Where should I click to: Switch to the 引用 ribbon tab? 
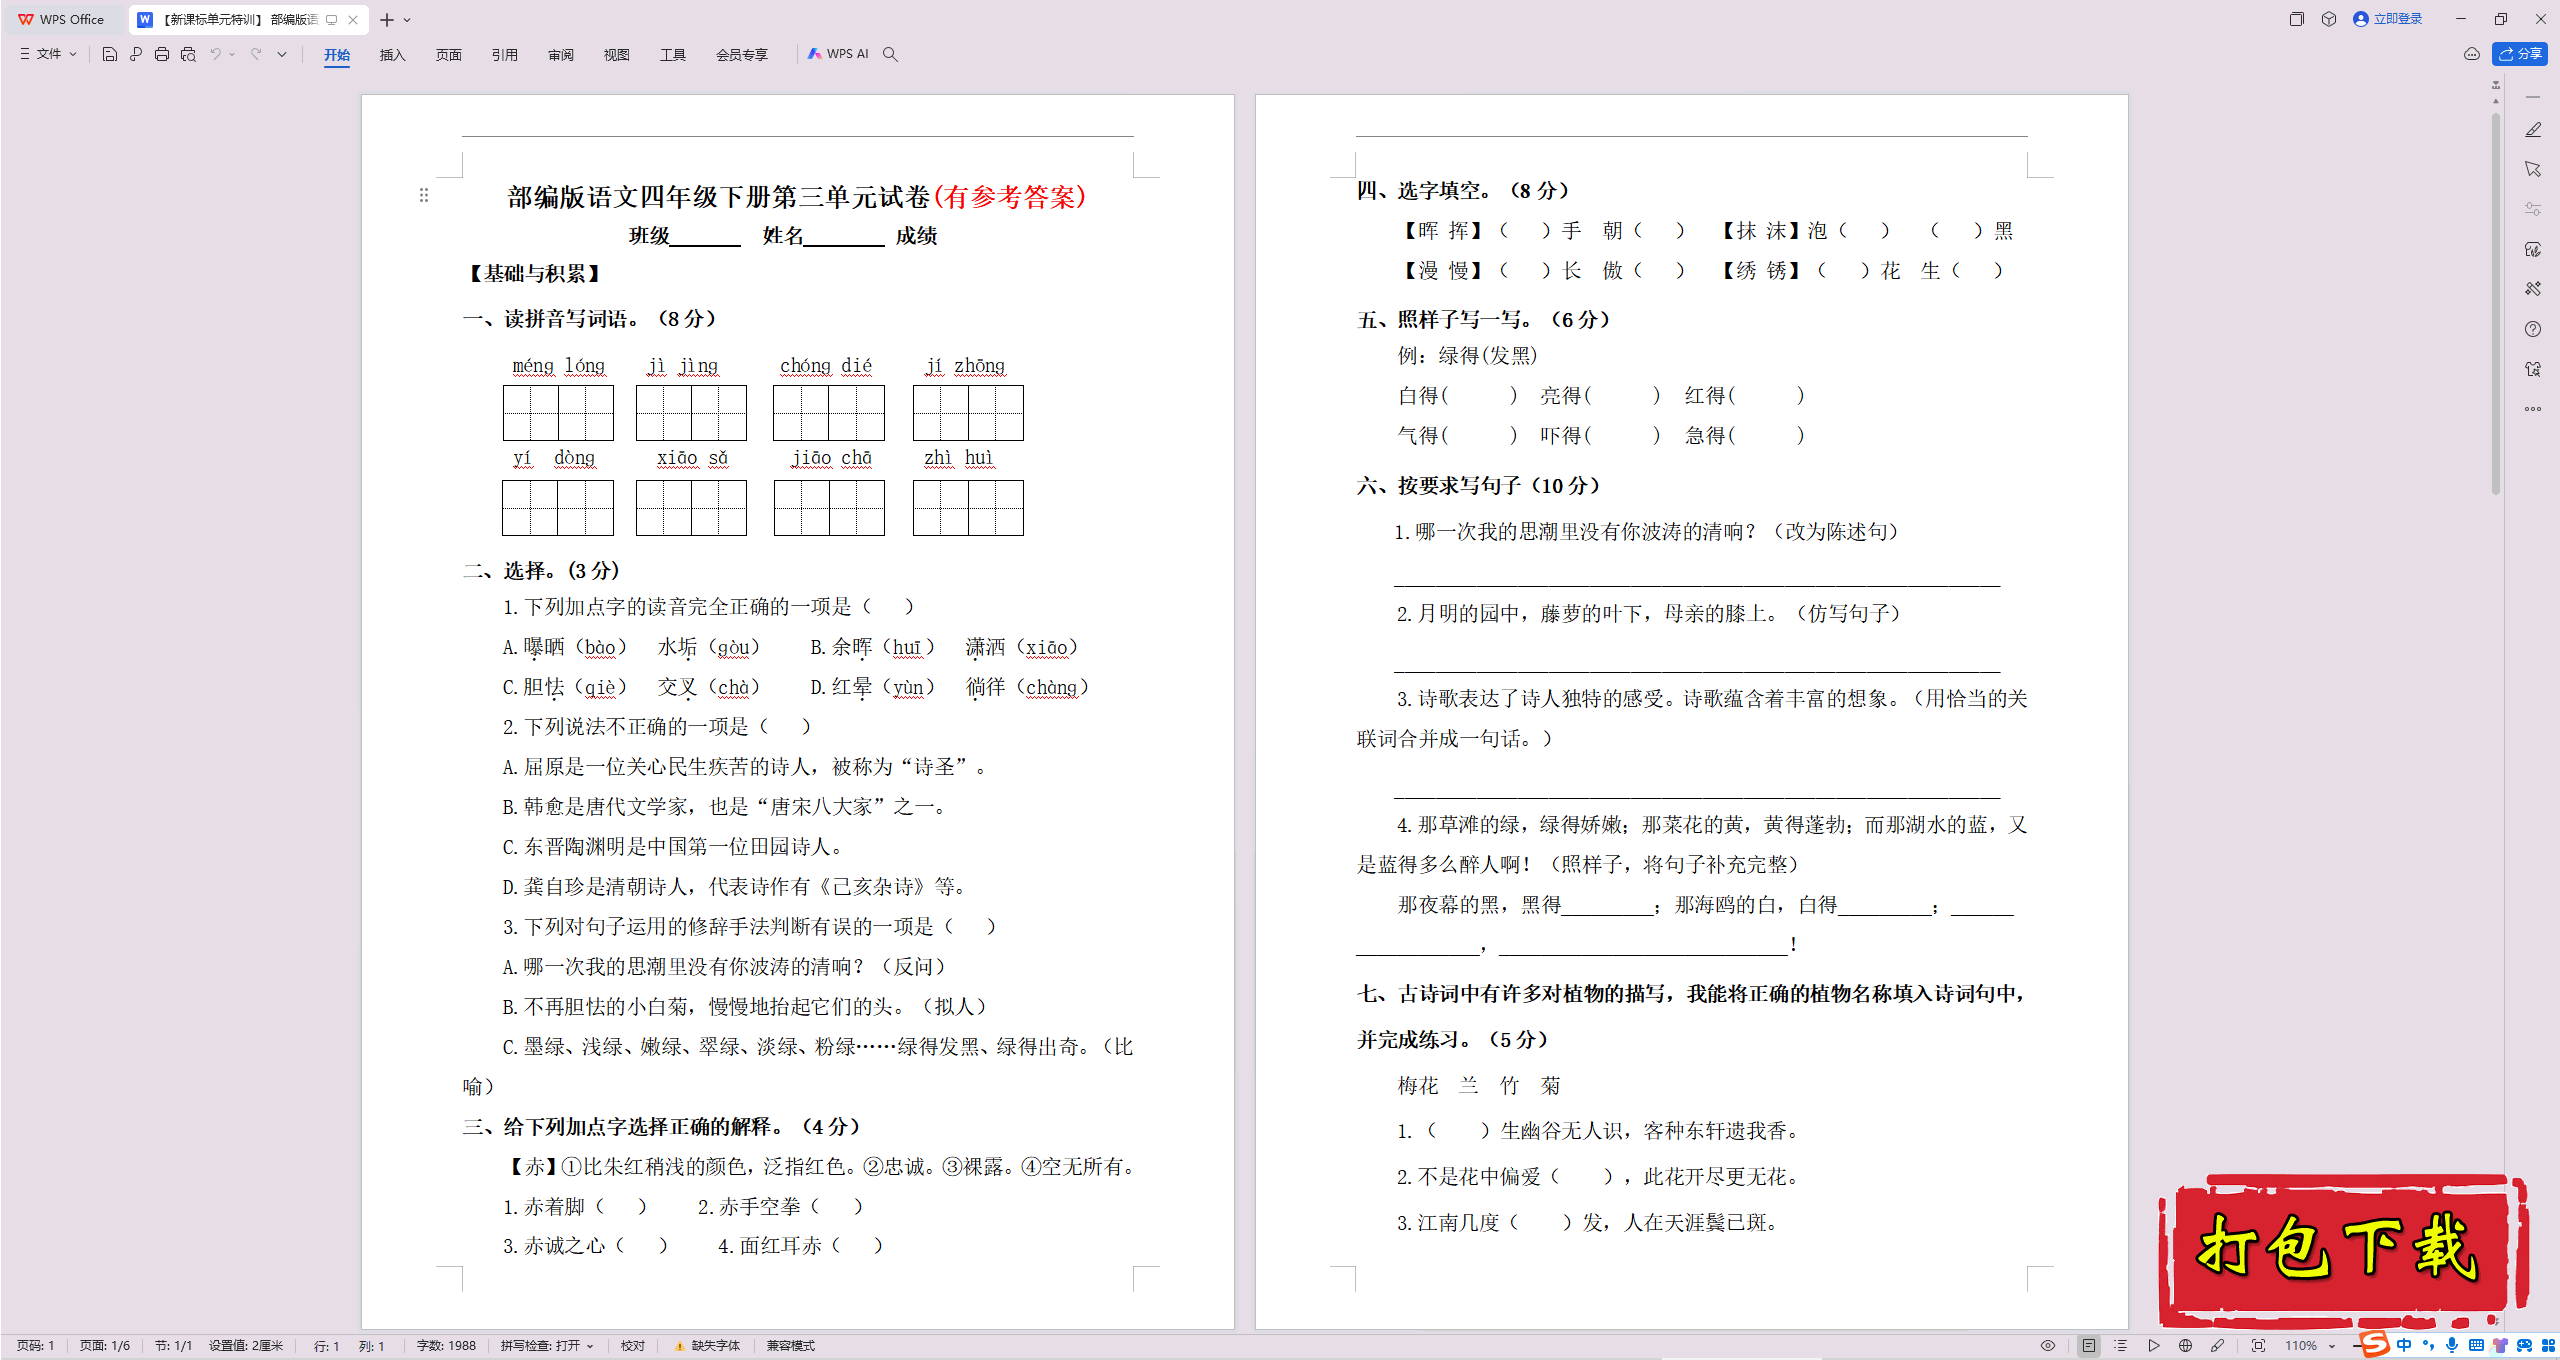click(x=505, y=54)
